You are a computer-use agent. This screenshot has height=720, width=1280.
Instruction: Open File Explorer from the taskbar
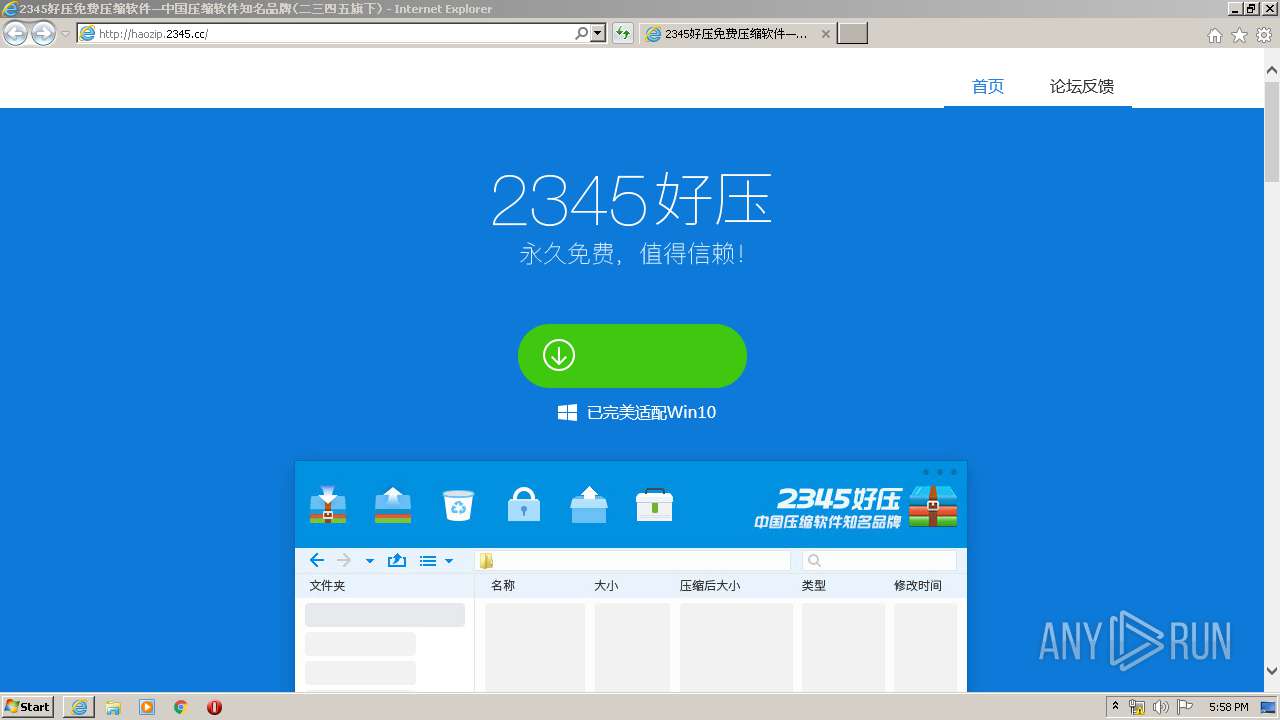pos(113,707)
